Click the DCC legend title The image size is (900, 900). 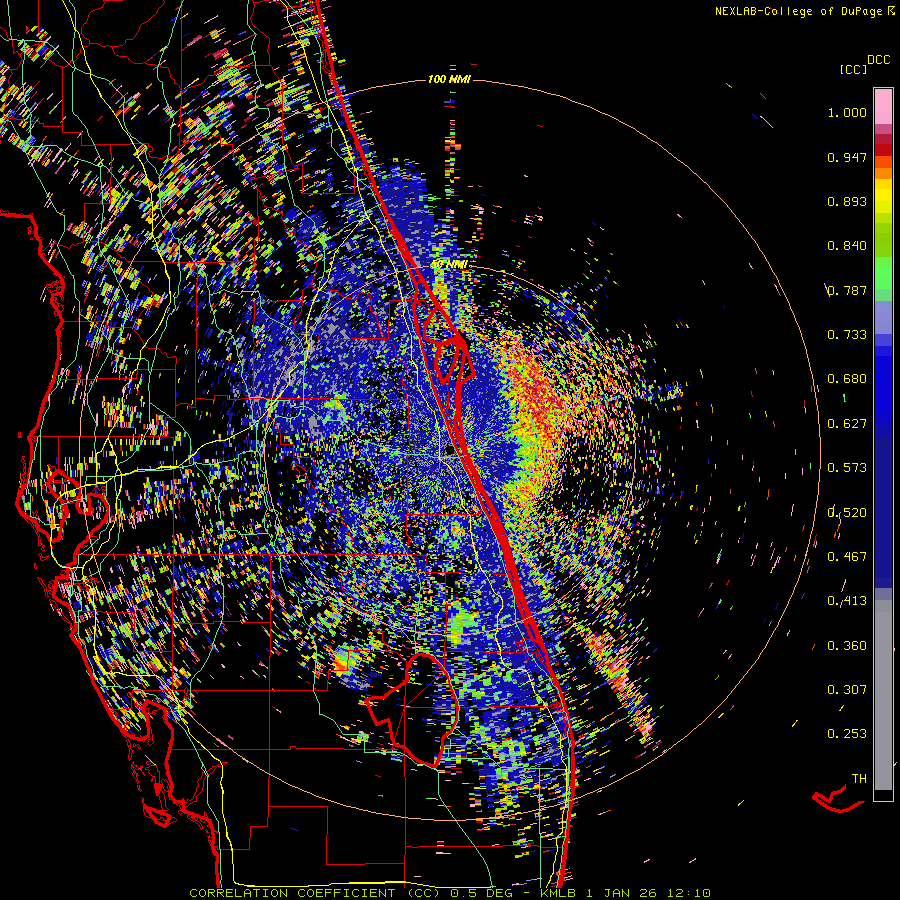click(878, 60)
